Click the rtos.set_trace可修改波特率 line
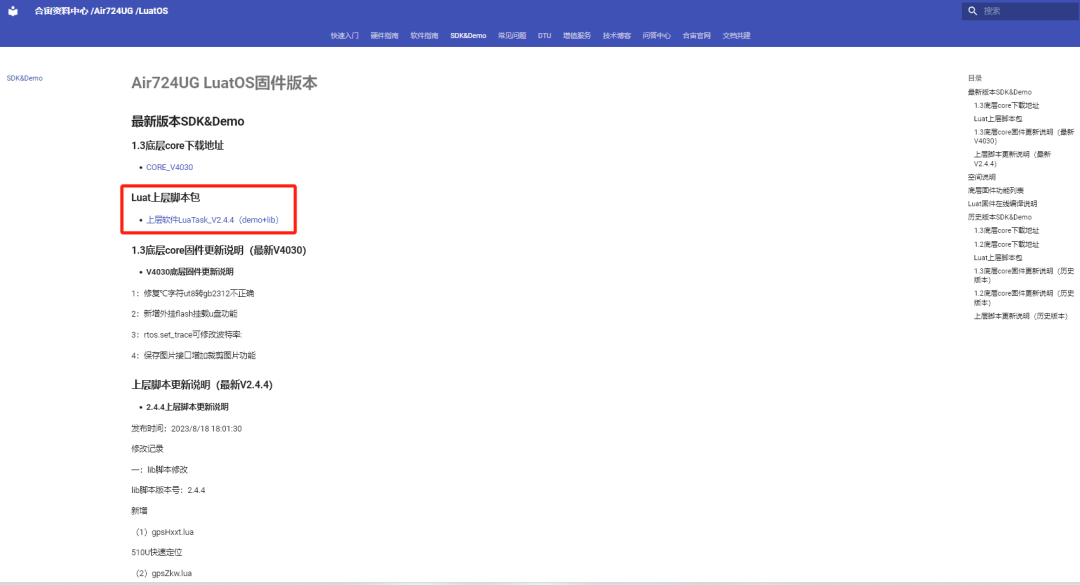The height and width of the screenshot is (585, 1080). pyautogui.click(x=187, y=335)
